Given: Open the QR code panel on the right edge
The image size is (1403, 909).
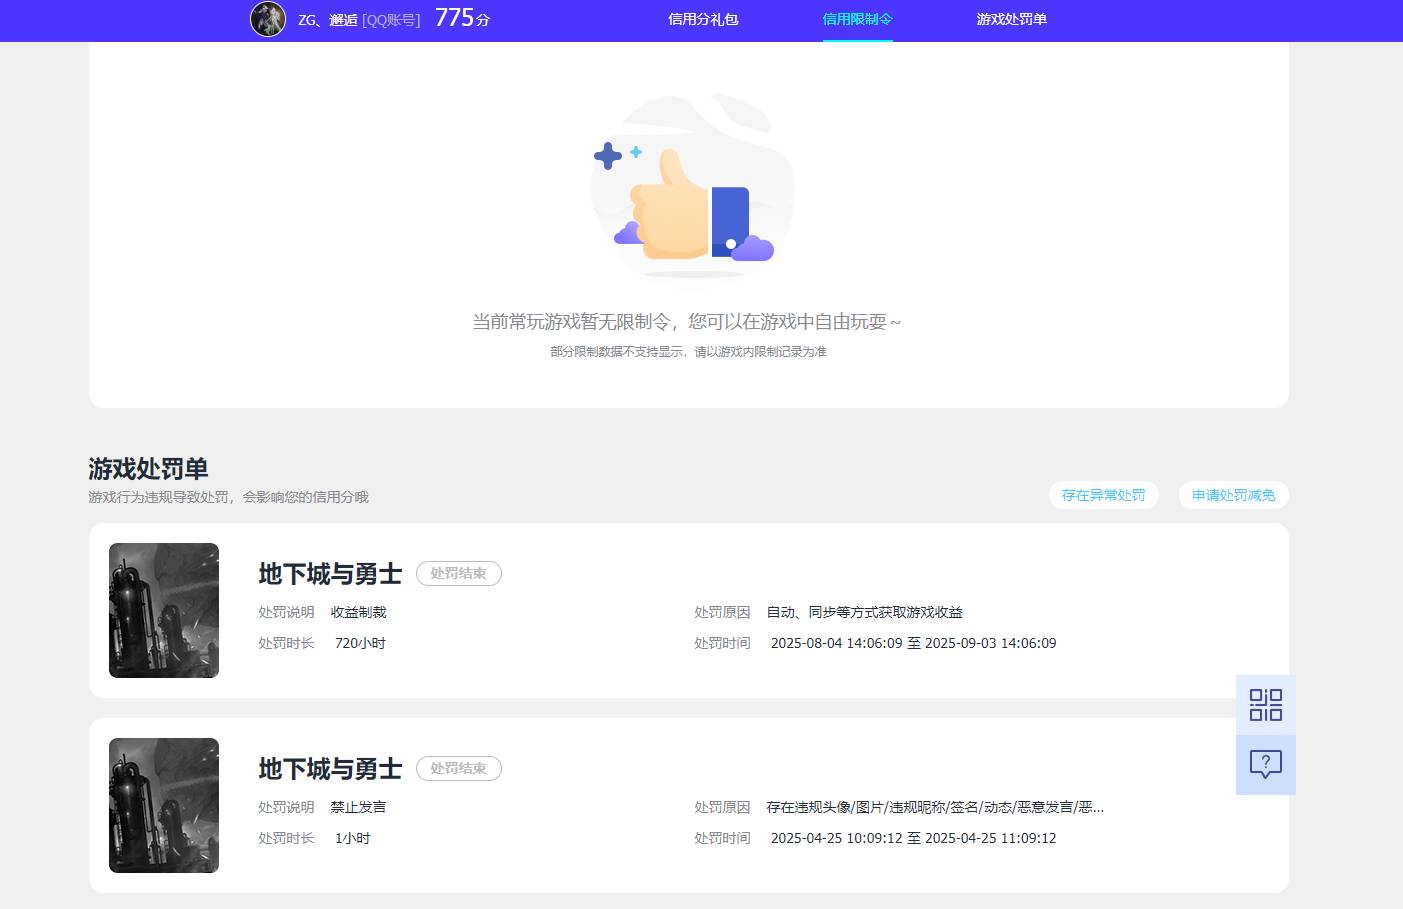Looking at the screenshot, I should tap(1265, 704).
